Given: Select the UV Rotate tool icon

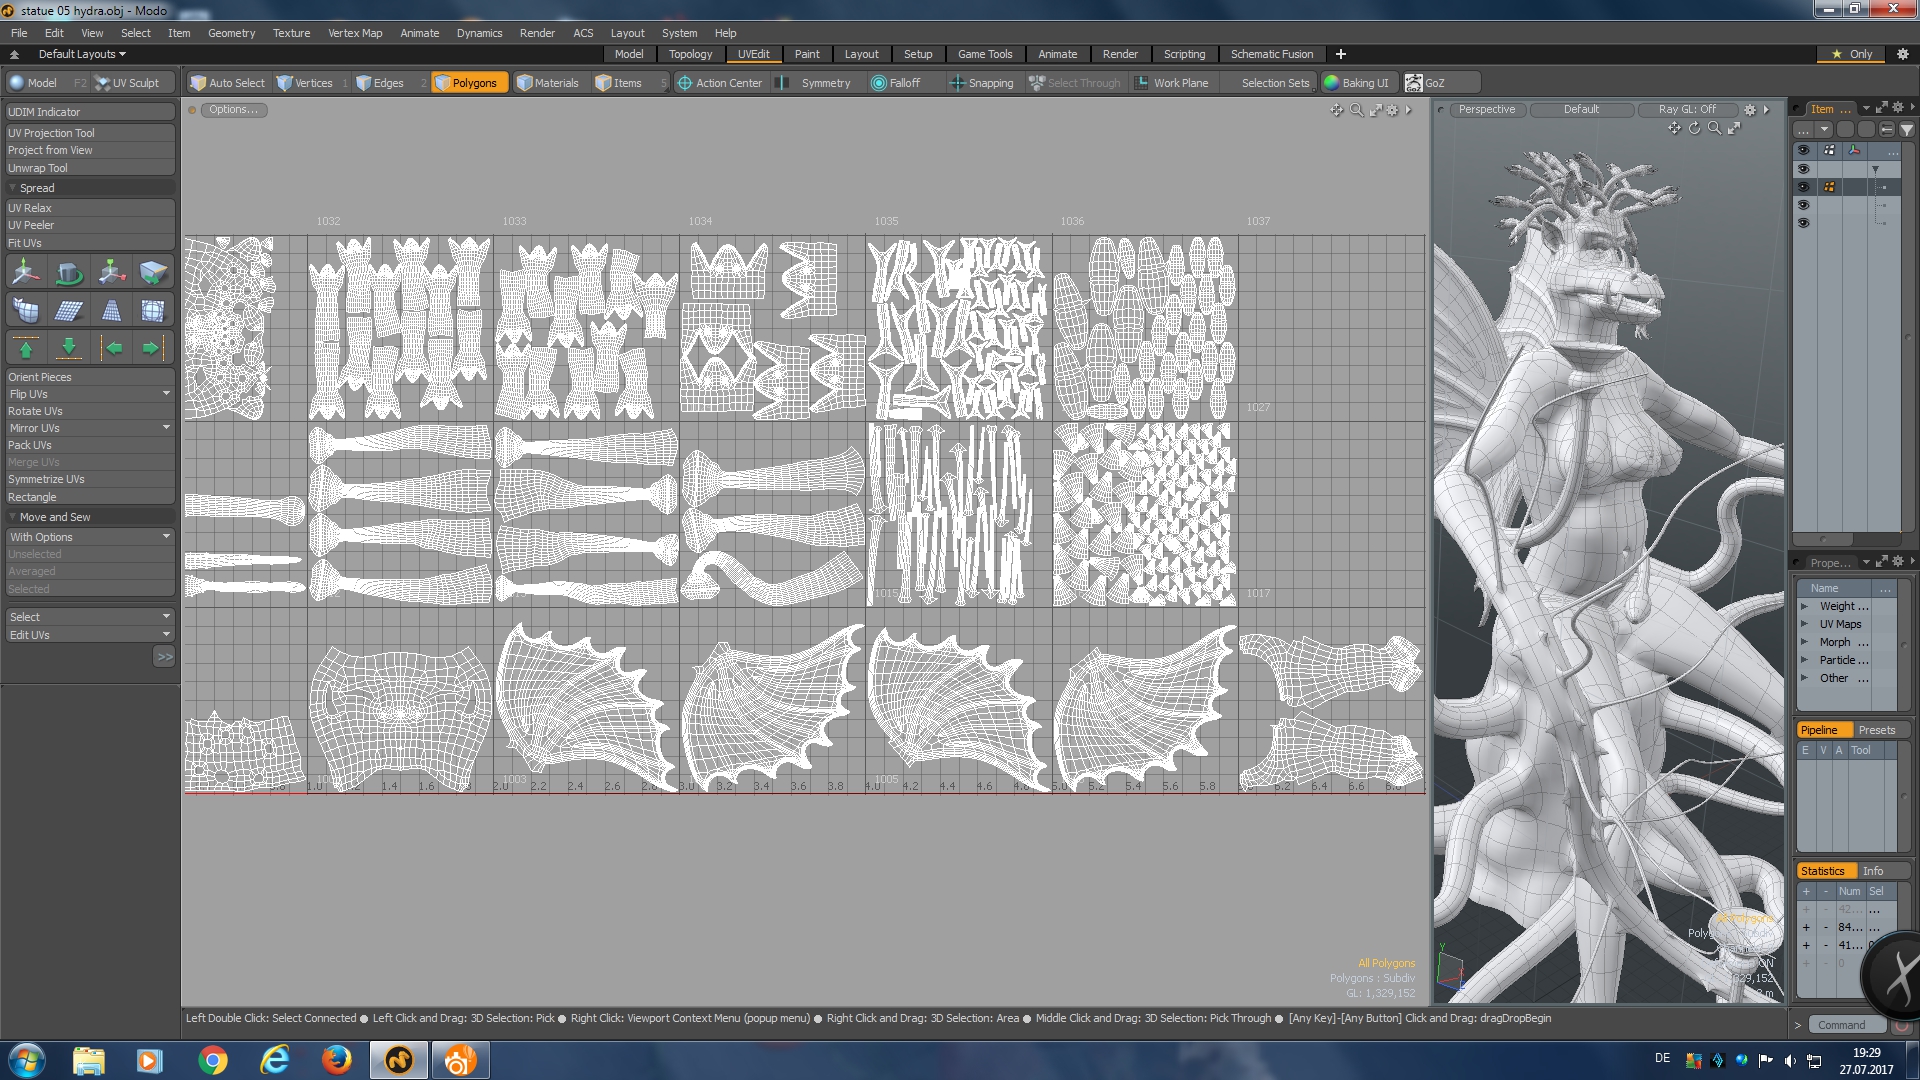Looking at the screenshot, I should point(69,272).
